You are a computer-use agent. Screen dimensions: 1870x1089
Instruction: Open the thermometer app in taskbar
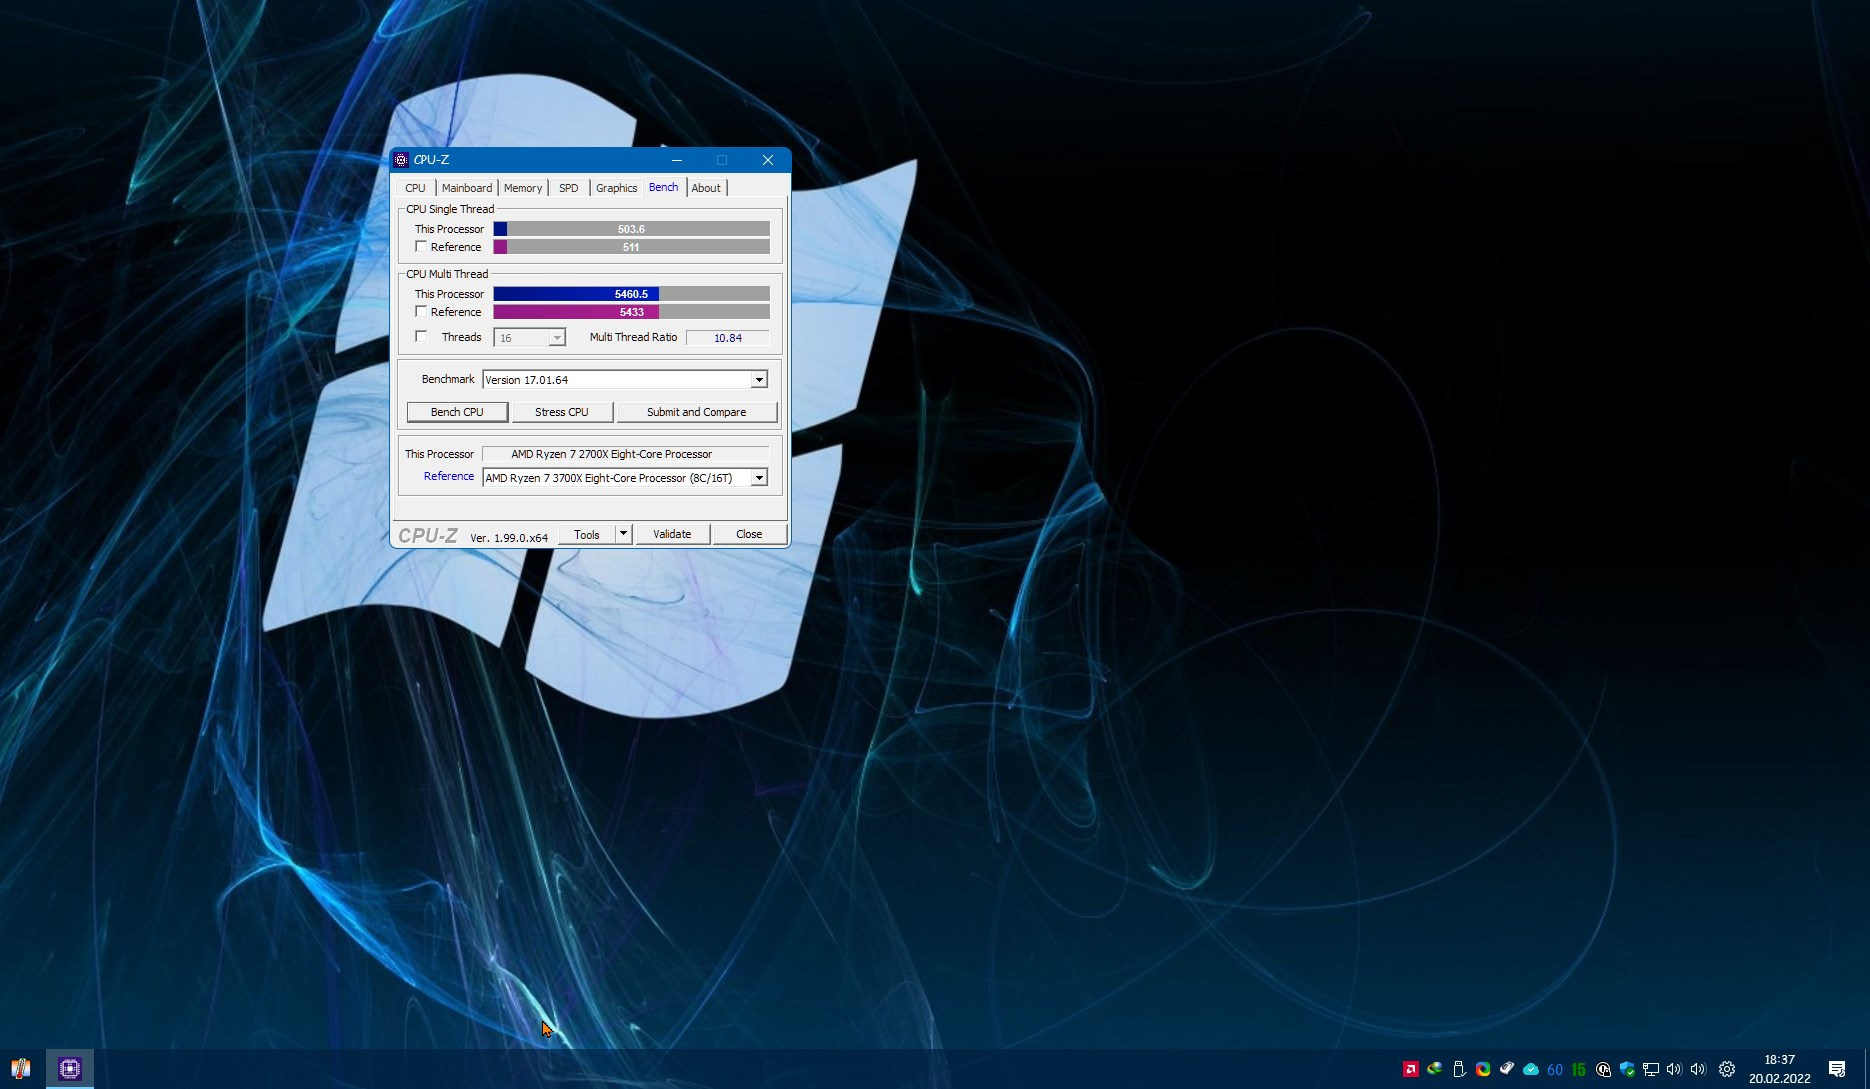[x=21, y=1069]
